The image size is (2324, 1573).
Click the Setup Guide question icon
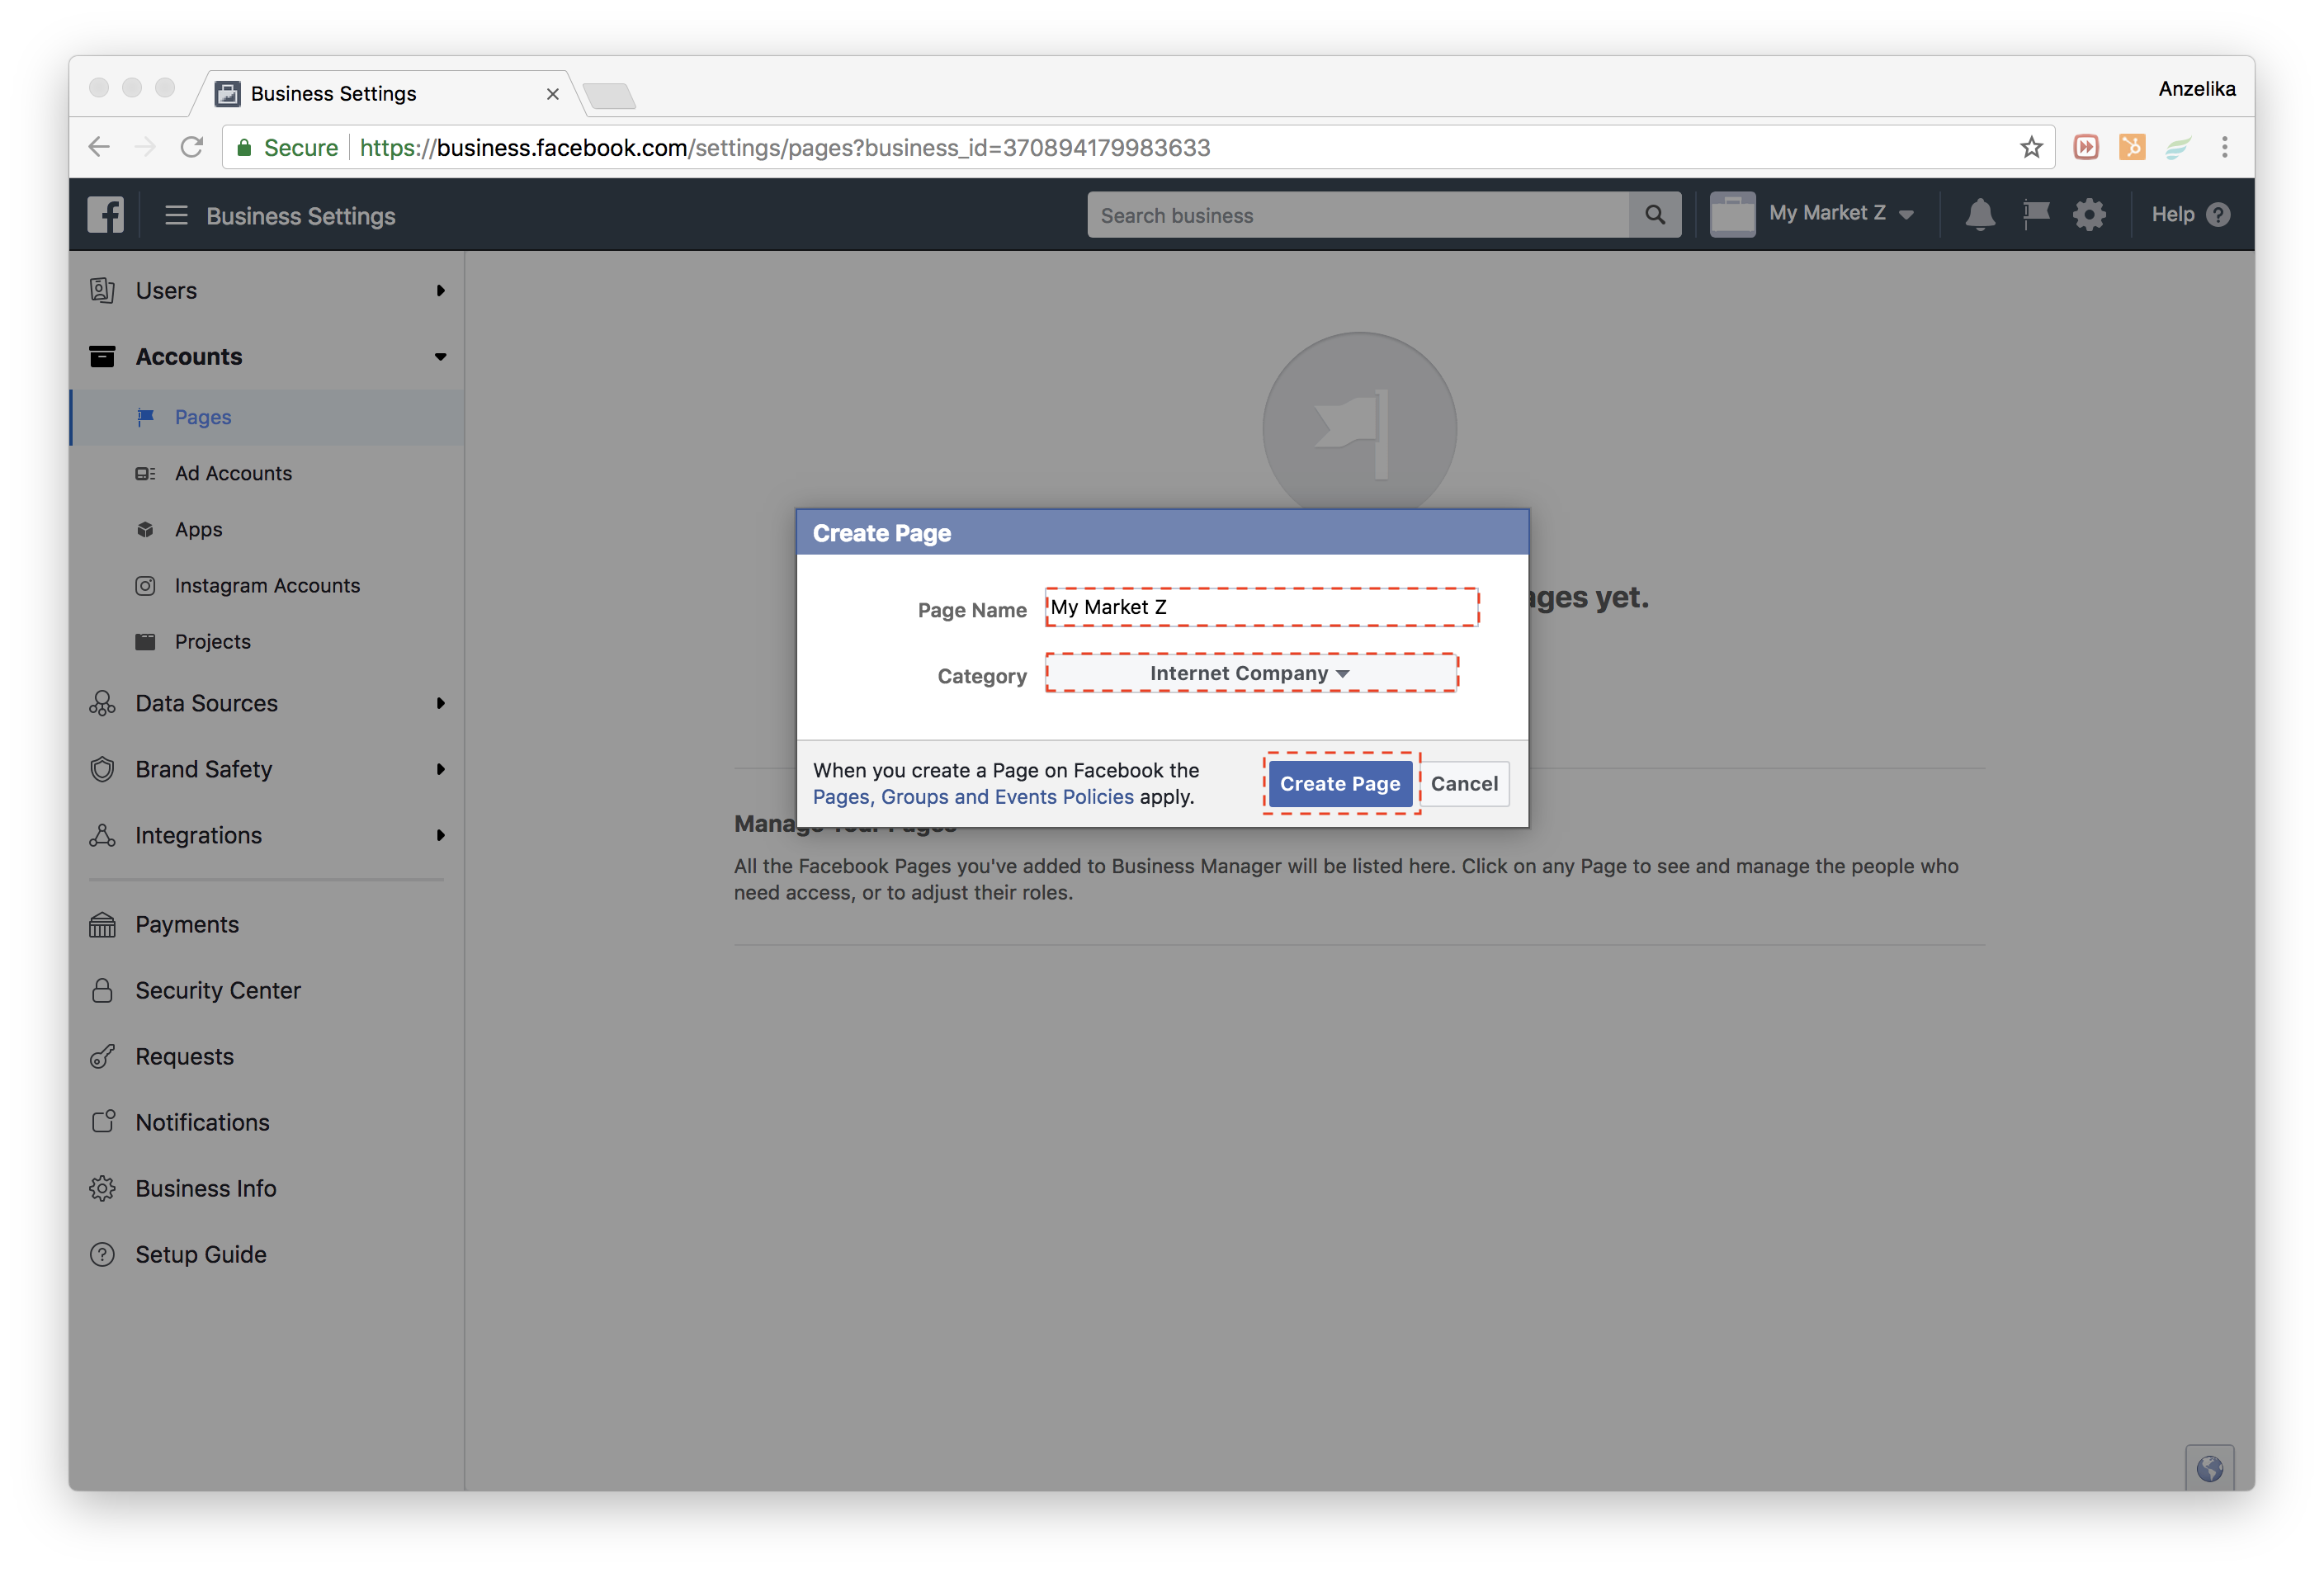[102, 1254]
